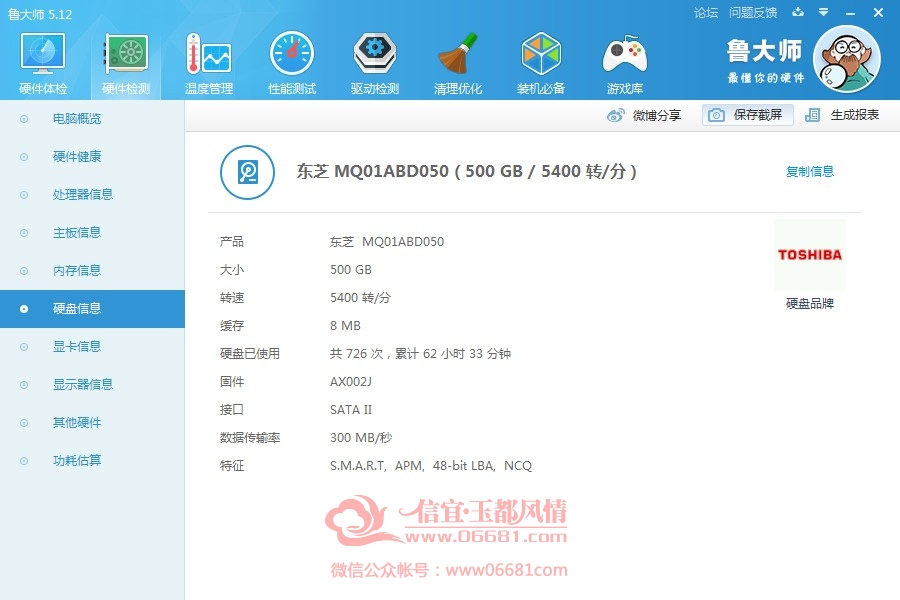Click the firmware value AX002J

[x=351, y=382]
